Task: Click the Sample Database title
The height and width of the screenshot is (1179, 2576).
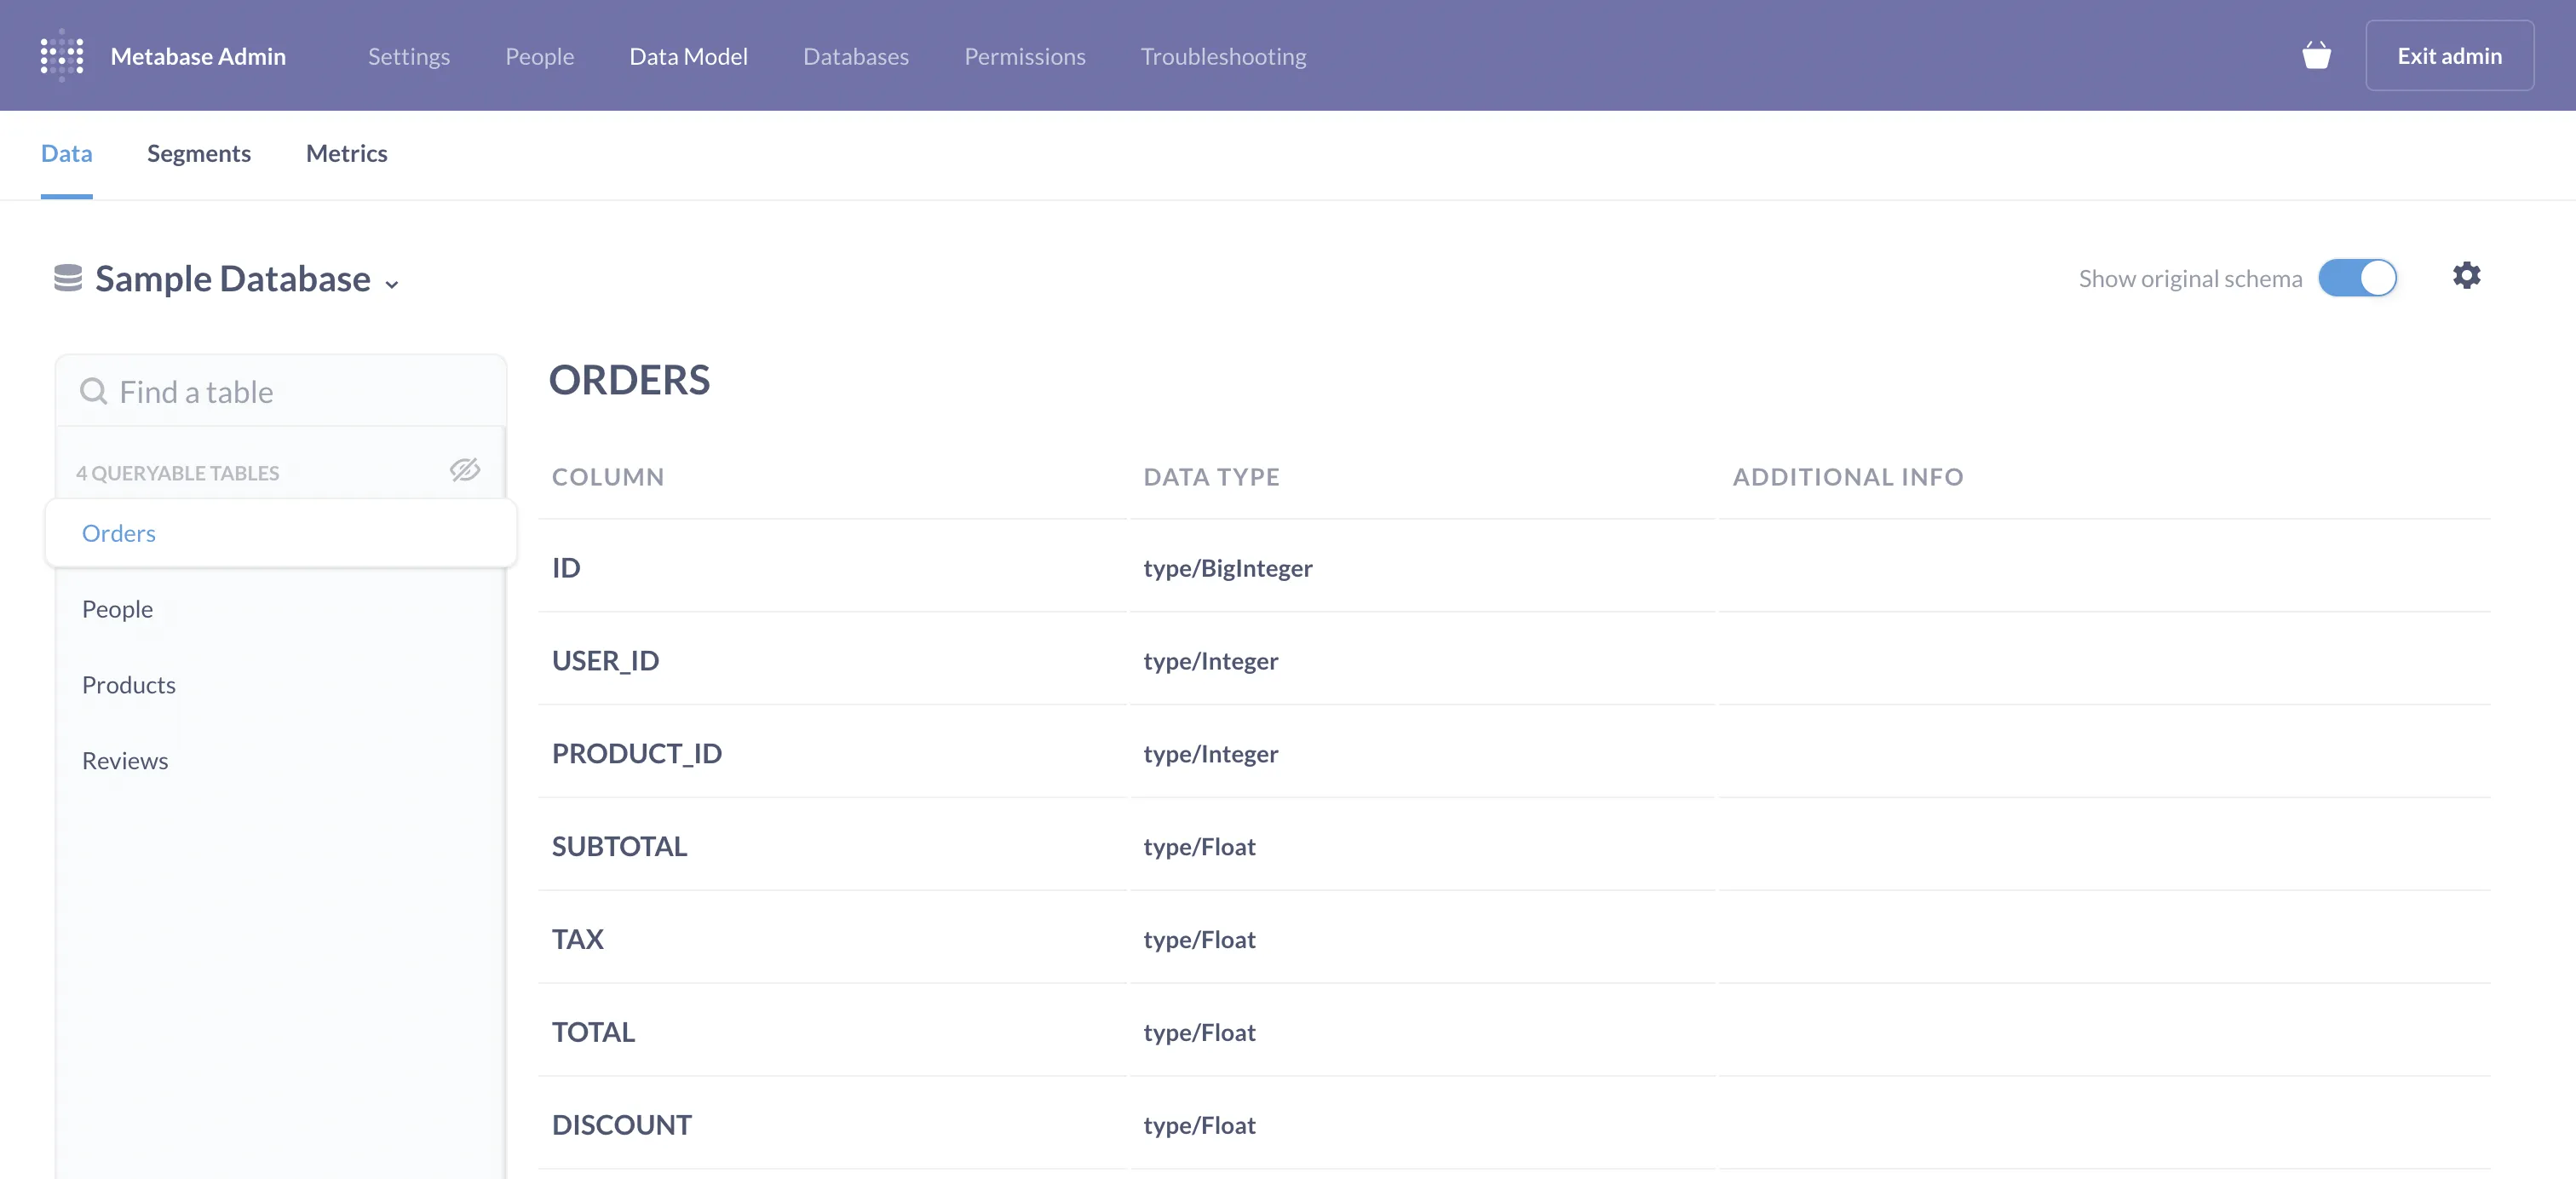Action: coord(233,279)
